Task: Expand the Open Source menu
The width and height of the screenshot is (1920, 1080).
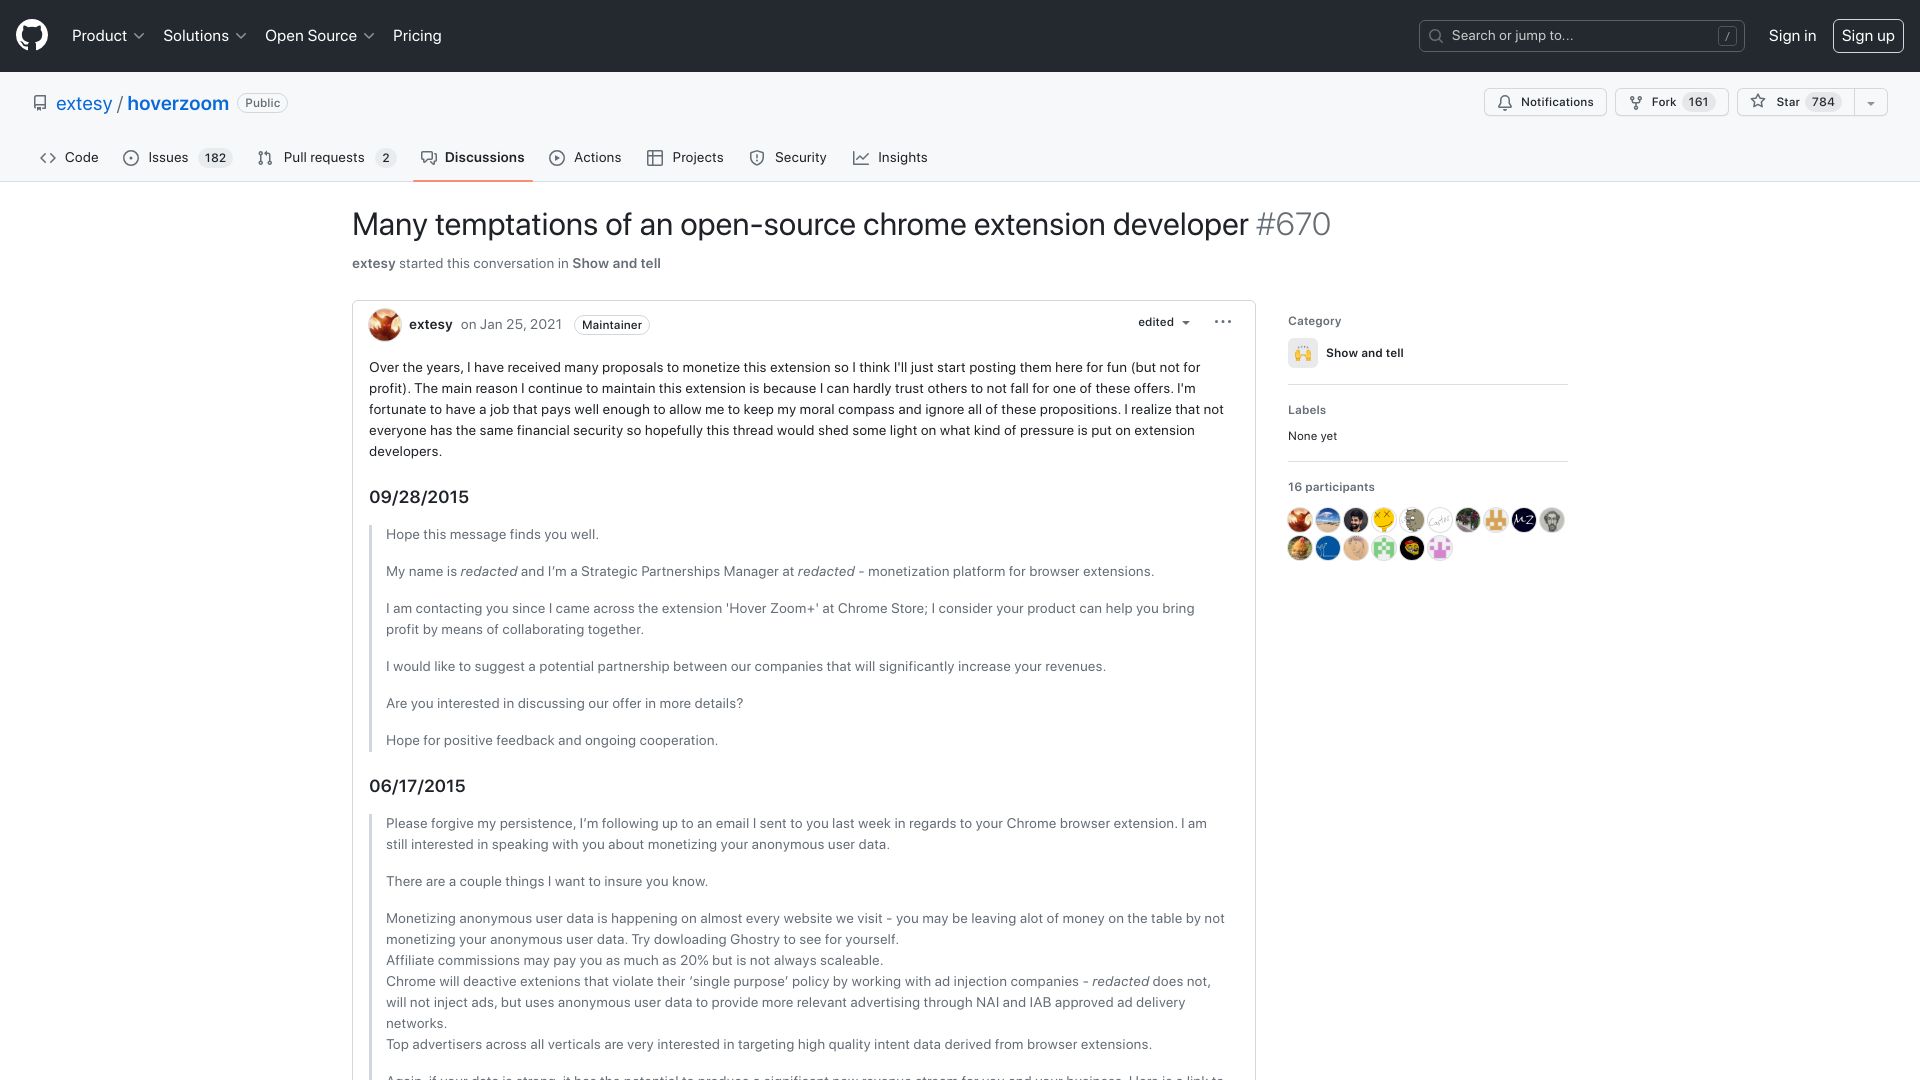Action: 320,35
